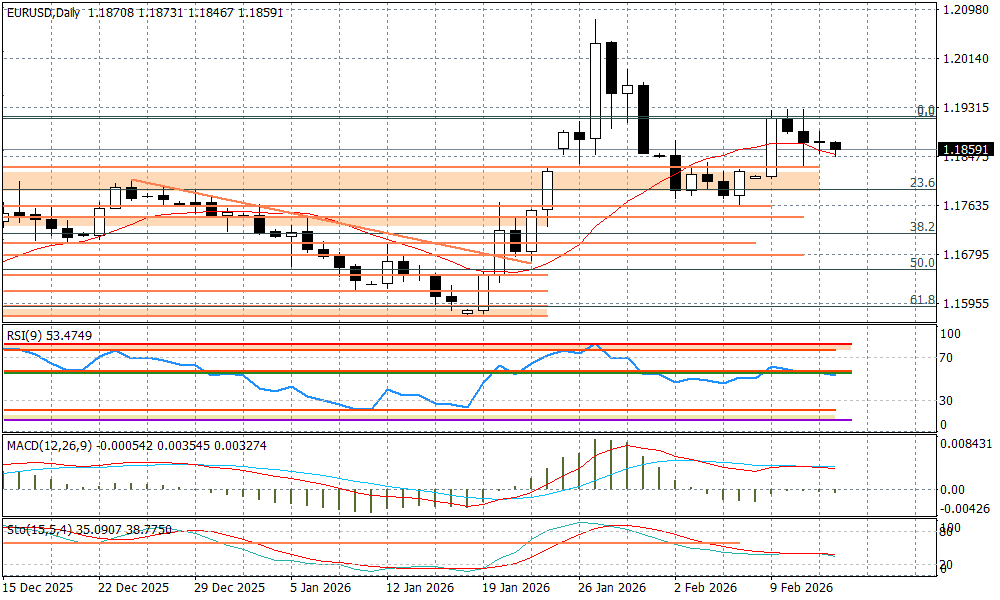Select the 0.0 Fibonacci level label
Screen dimensions: 1000x600
click(x=926, y=110)
